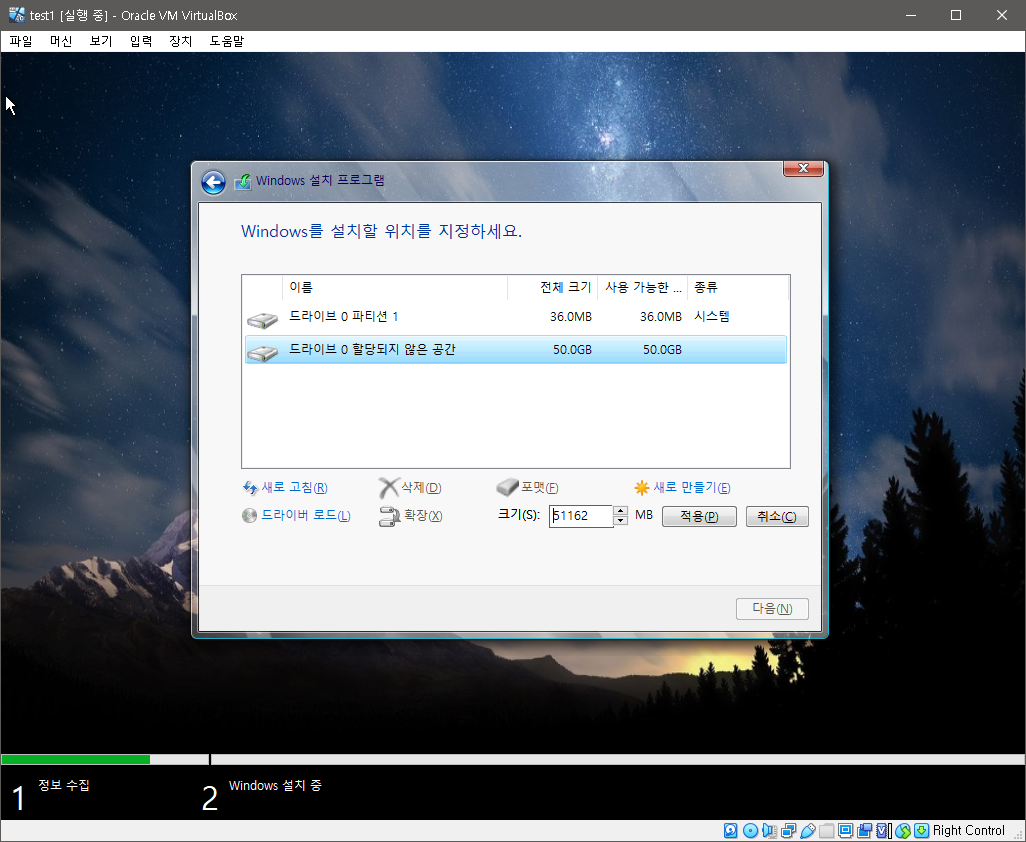1026x842 pixels.
Task: Click the 전체 크기 column header
Action: tap(552, 287)
